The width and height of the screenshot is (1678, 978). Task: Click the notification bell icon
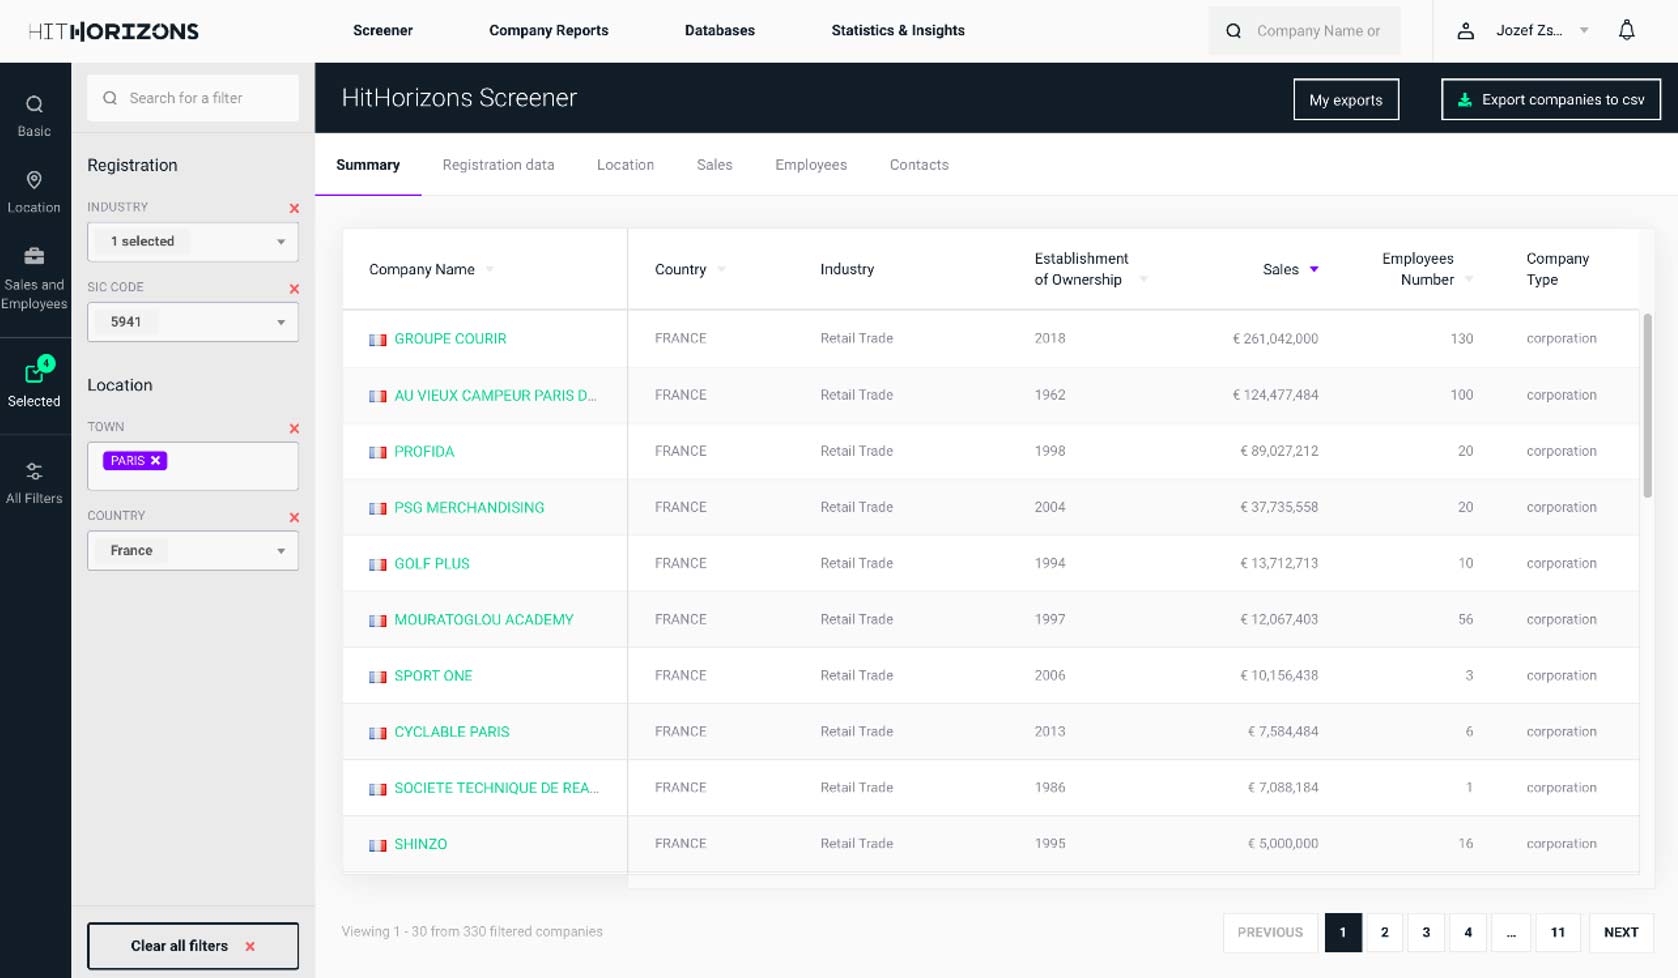[1627, 30]
